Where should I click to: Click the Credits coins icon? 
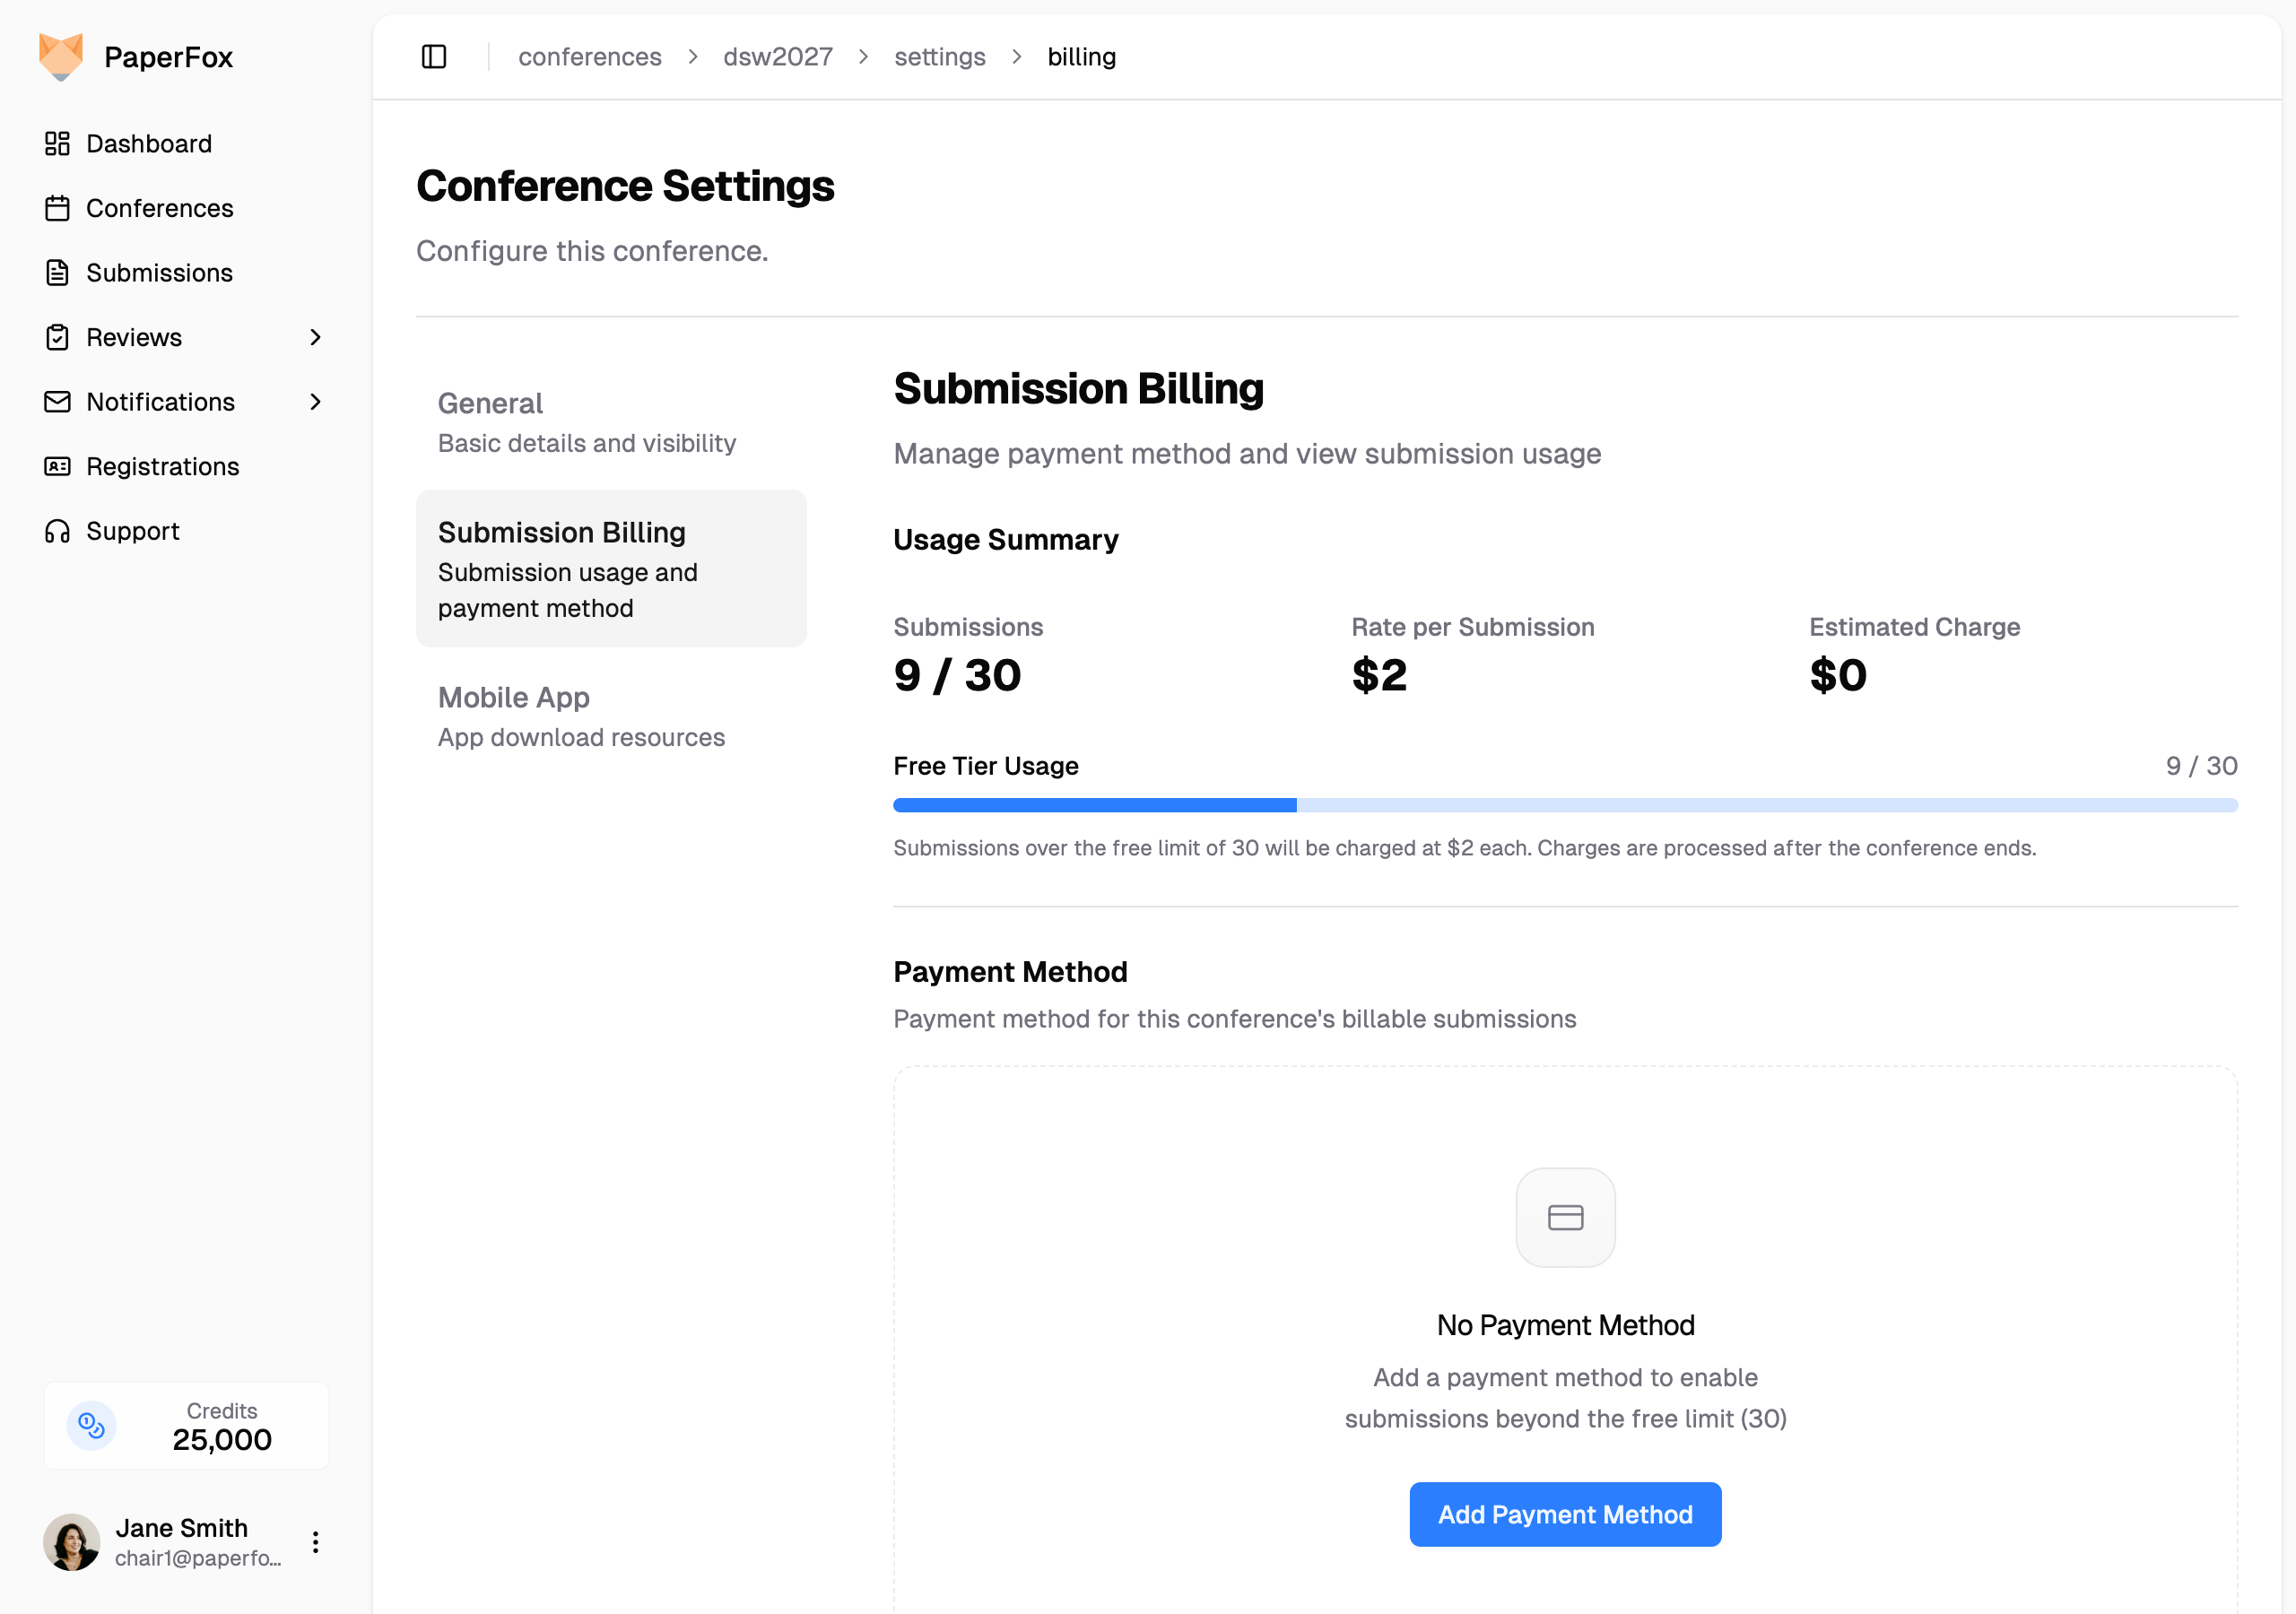91,1425
